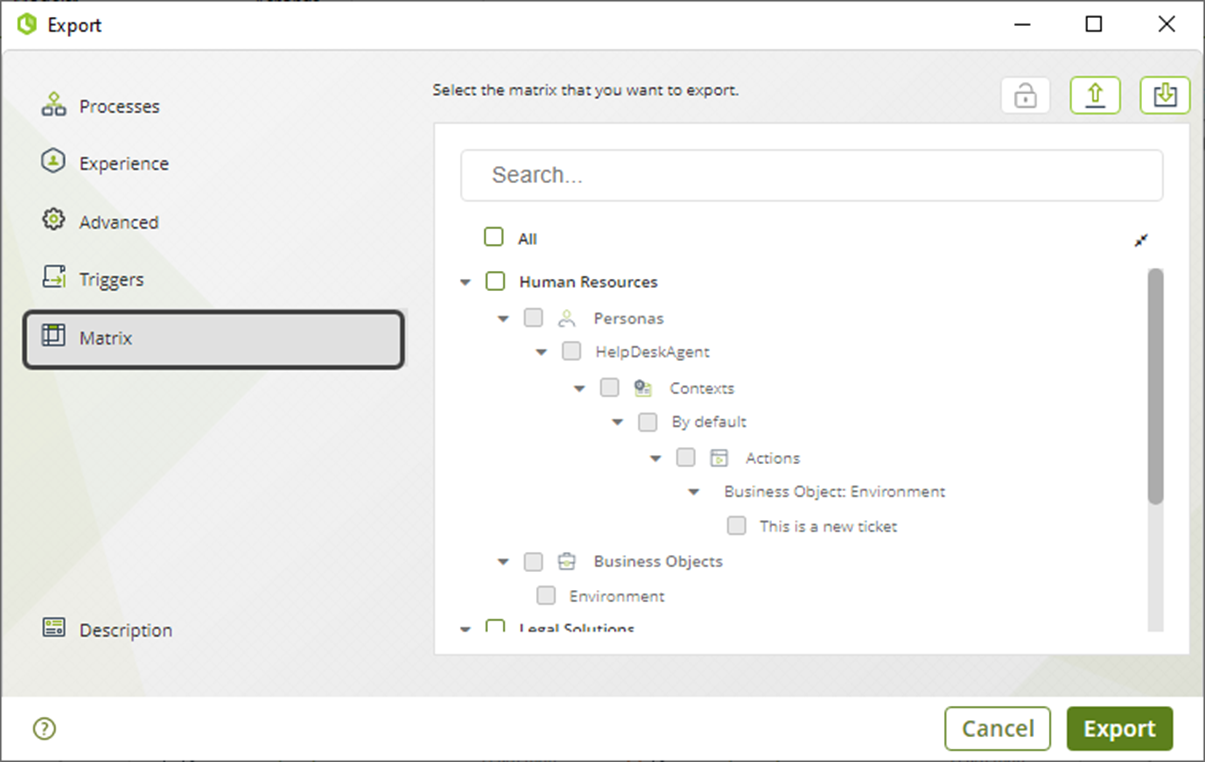The width and height of the screenshot is (1205, 762).
Task: Open help via question mark icon
Action: [44, 729]
